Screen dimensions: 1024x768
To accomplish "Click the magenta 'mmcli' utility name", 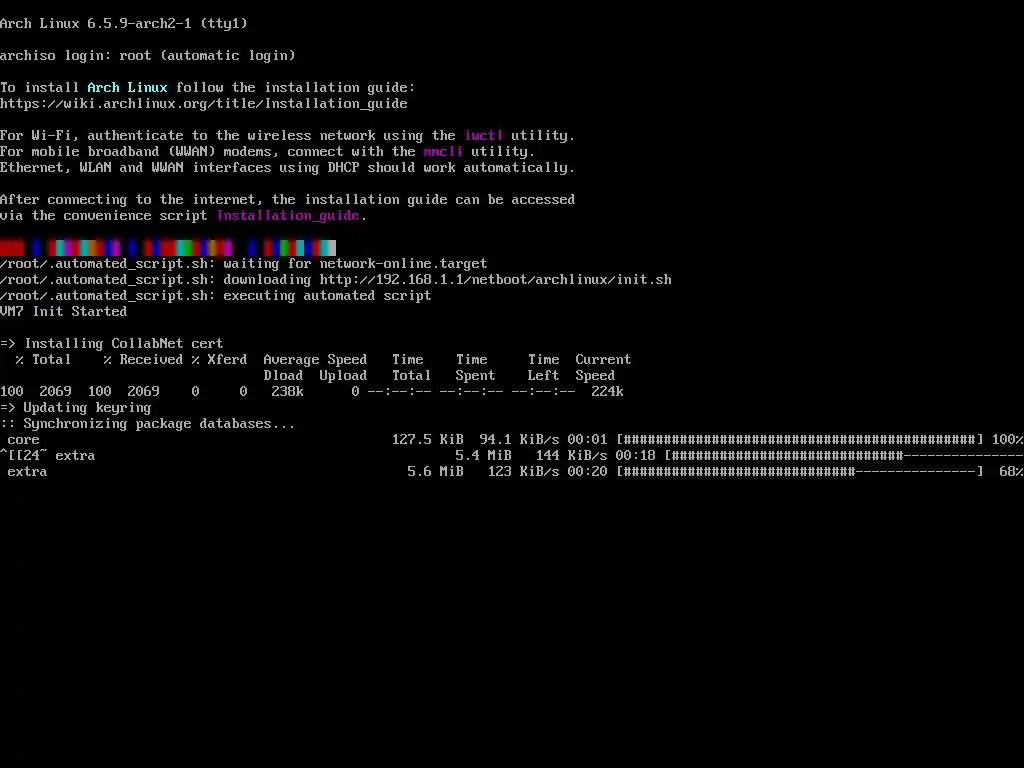I will tap(443, 152).
